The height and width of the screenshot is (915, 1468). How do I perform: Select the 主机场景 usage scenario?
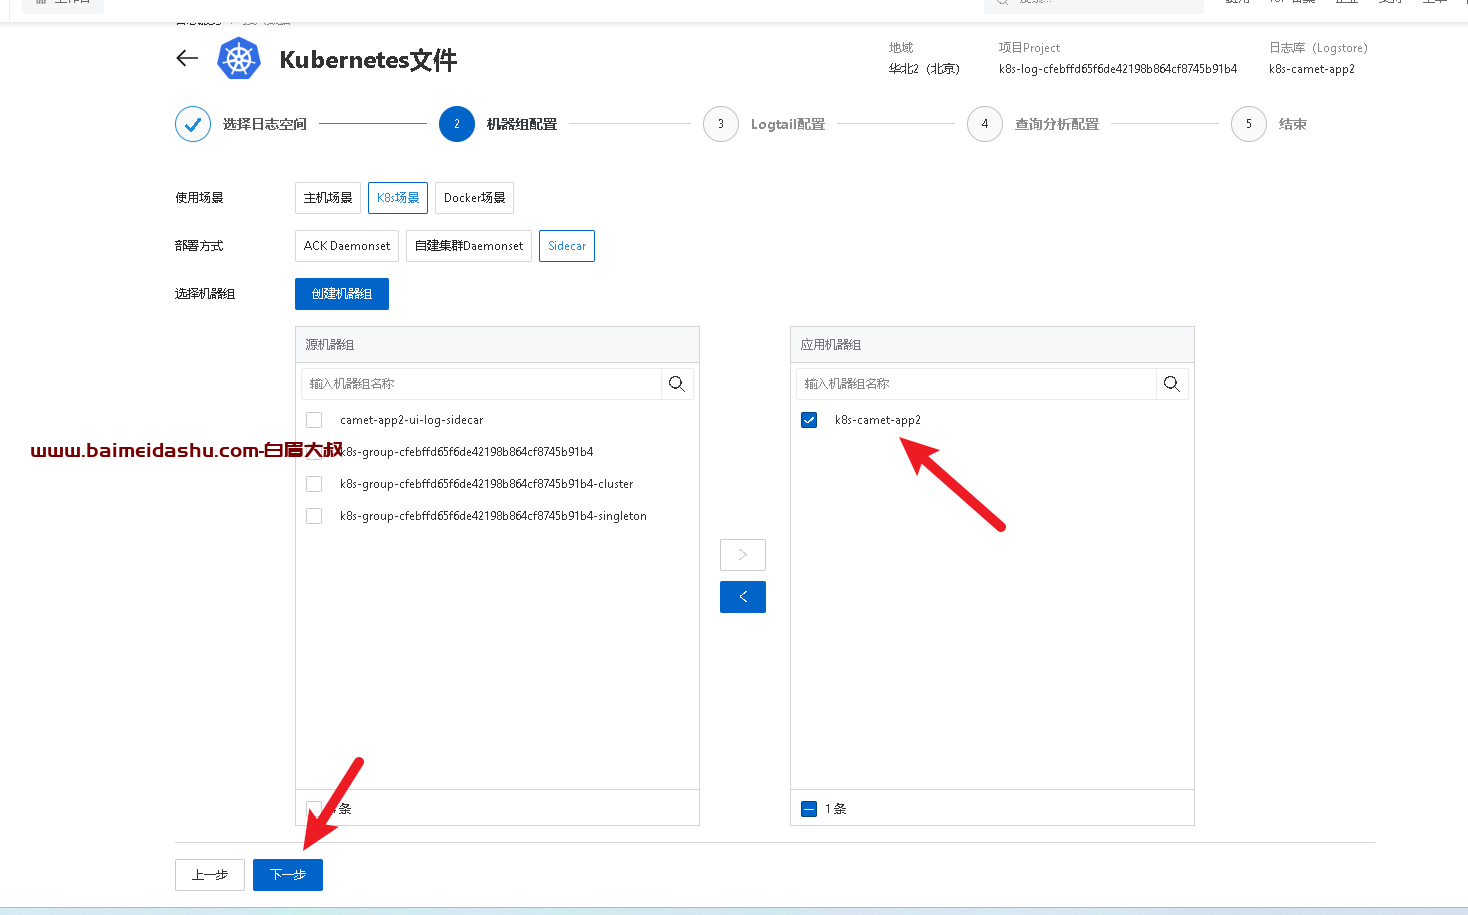click(x=328, y=198)
